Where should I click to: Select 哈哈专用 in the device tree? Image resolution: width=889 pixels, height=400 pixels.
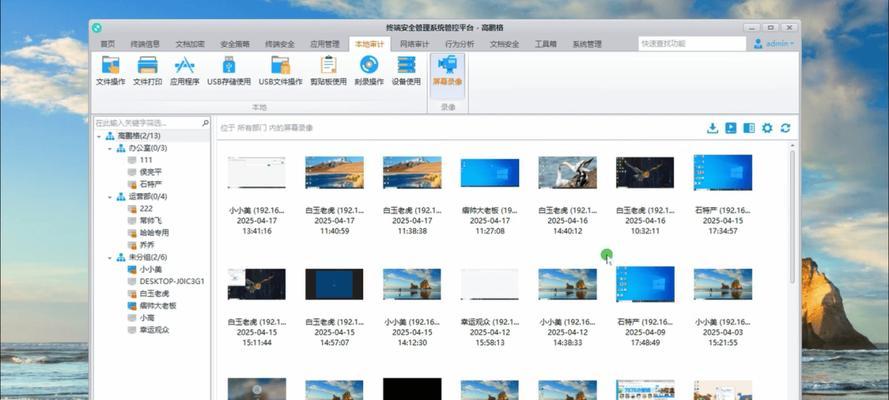(154, 233)
